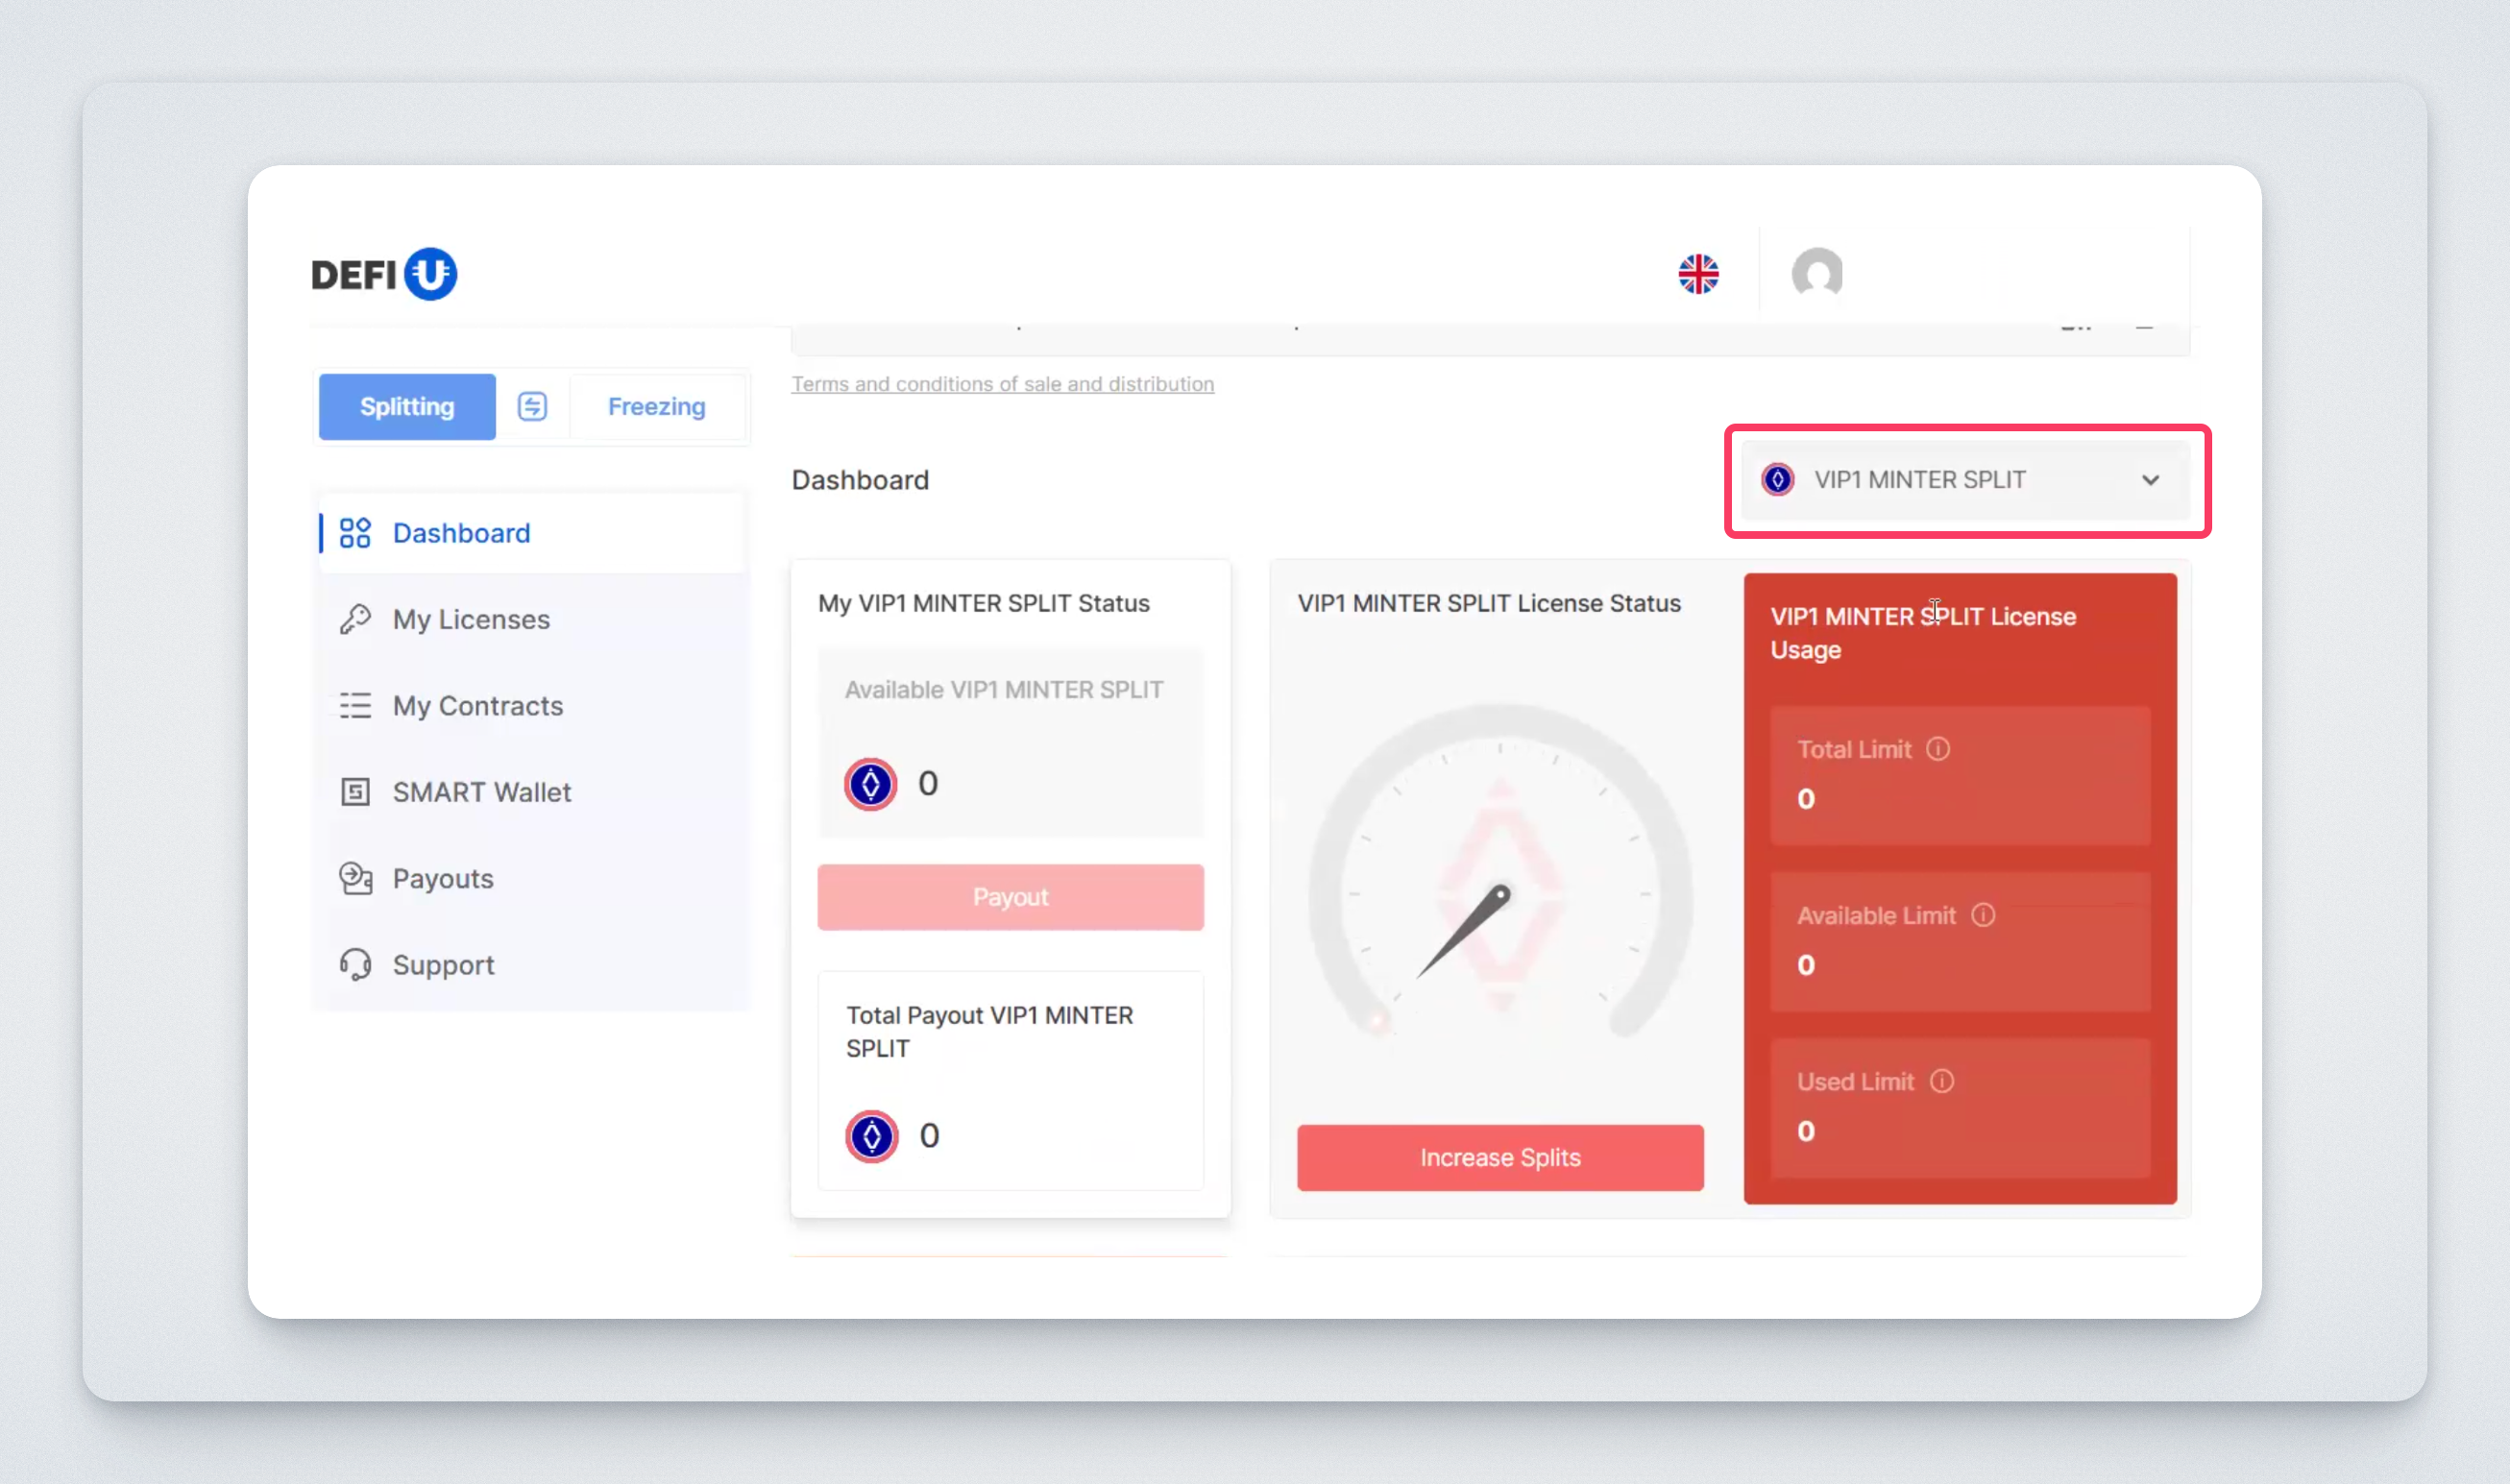Click the user profile avatar icon

[x=1817, y=273]
